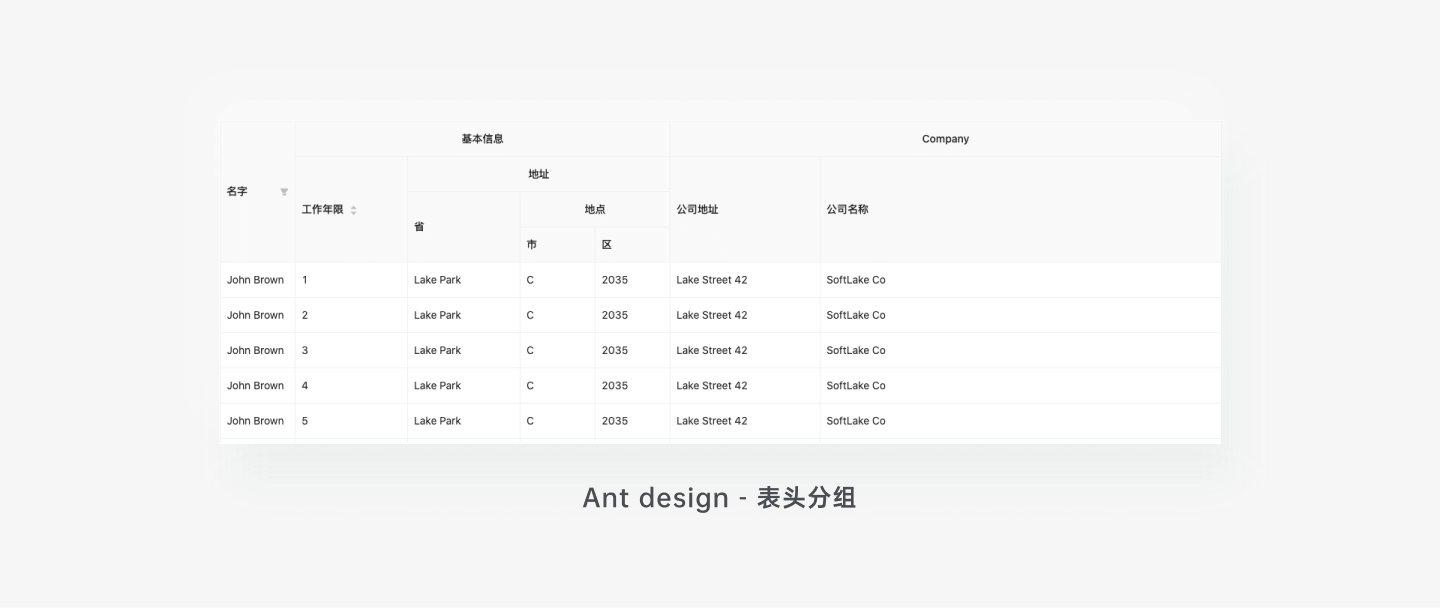Viewport: 1440px width, 608px height.
Task: Click the 区 column header
Action: (607, 245)
